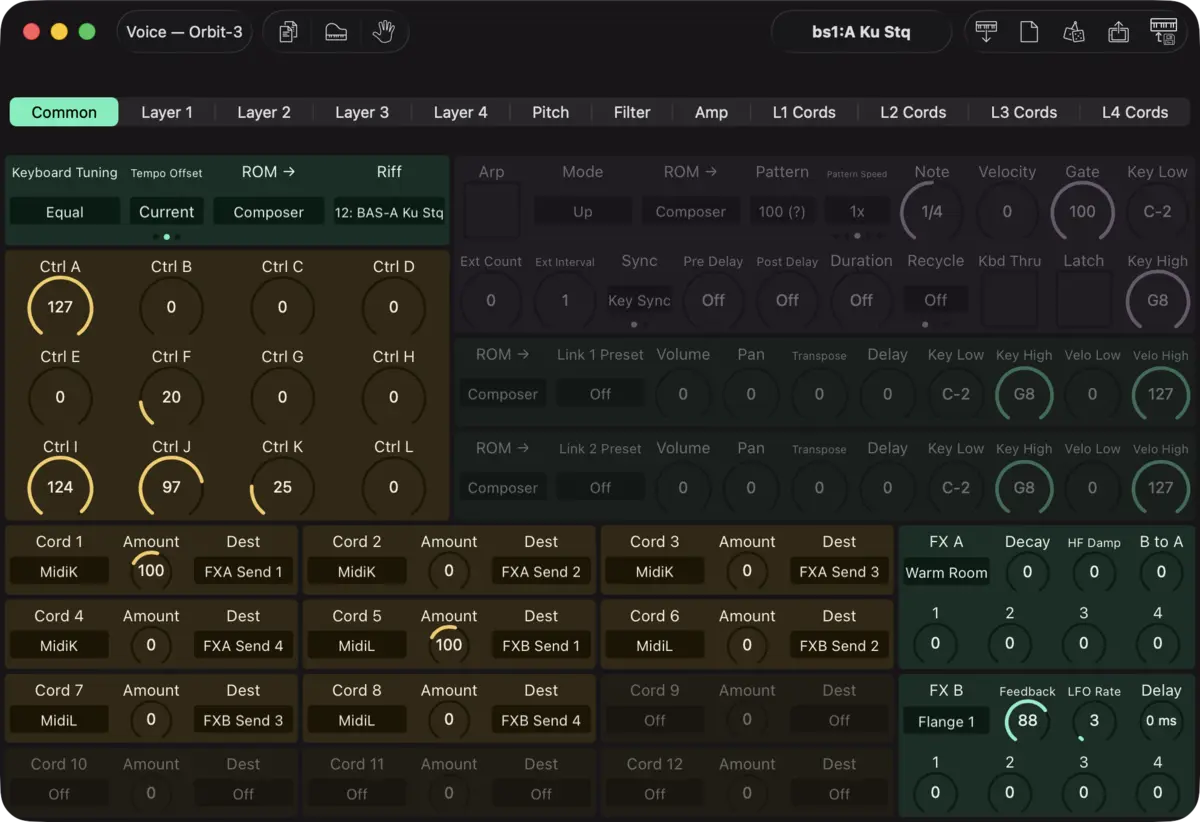
Task: Click the keyboard save-to-disk icon
Action: (x=1163, y=32)
